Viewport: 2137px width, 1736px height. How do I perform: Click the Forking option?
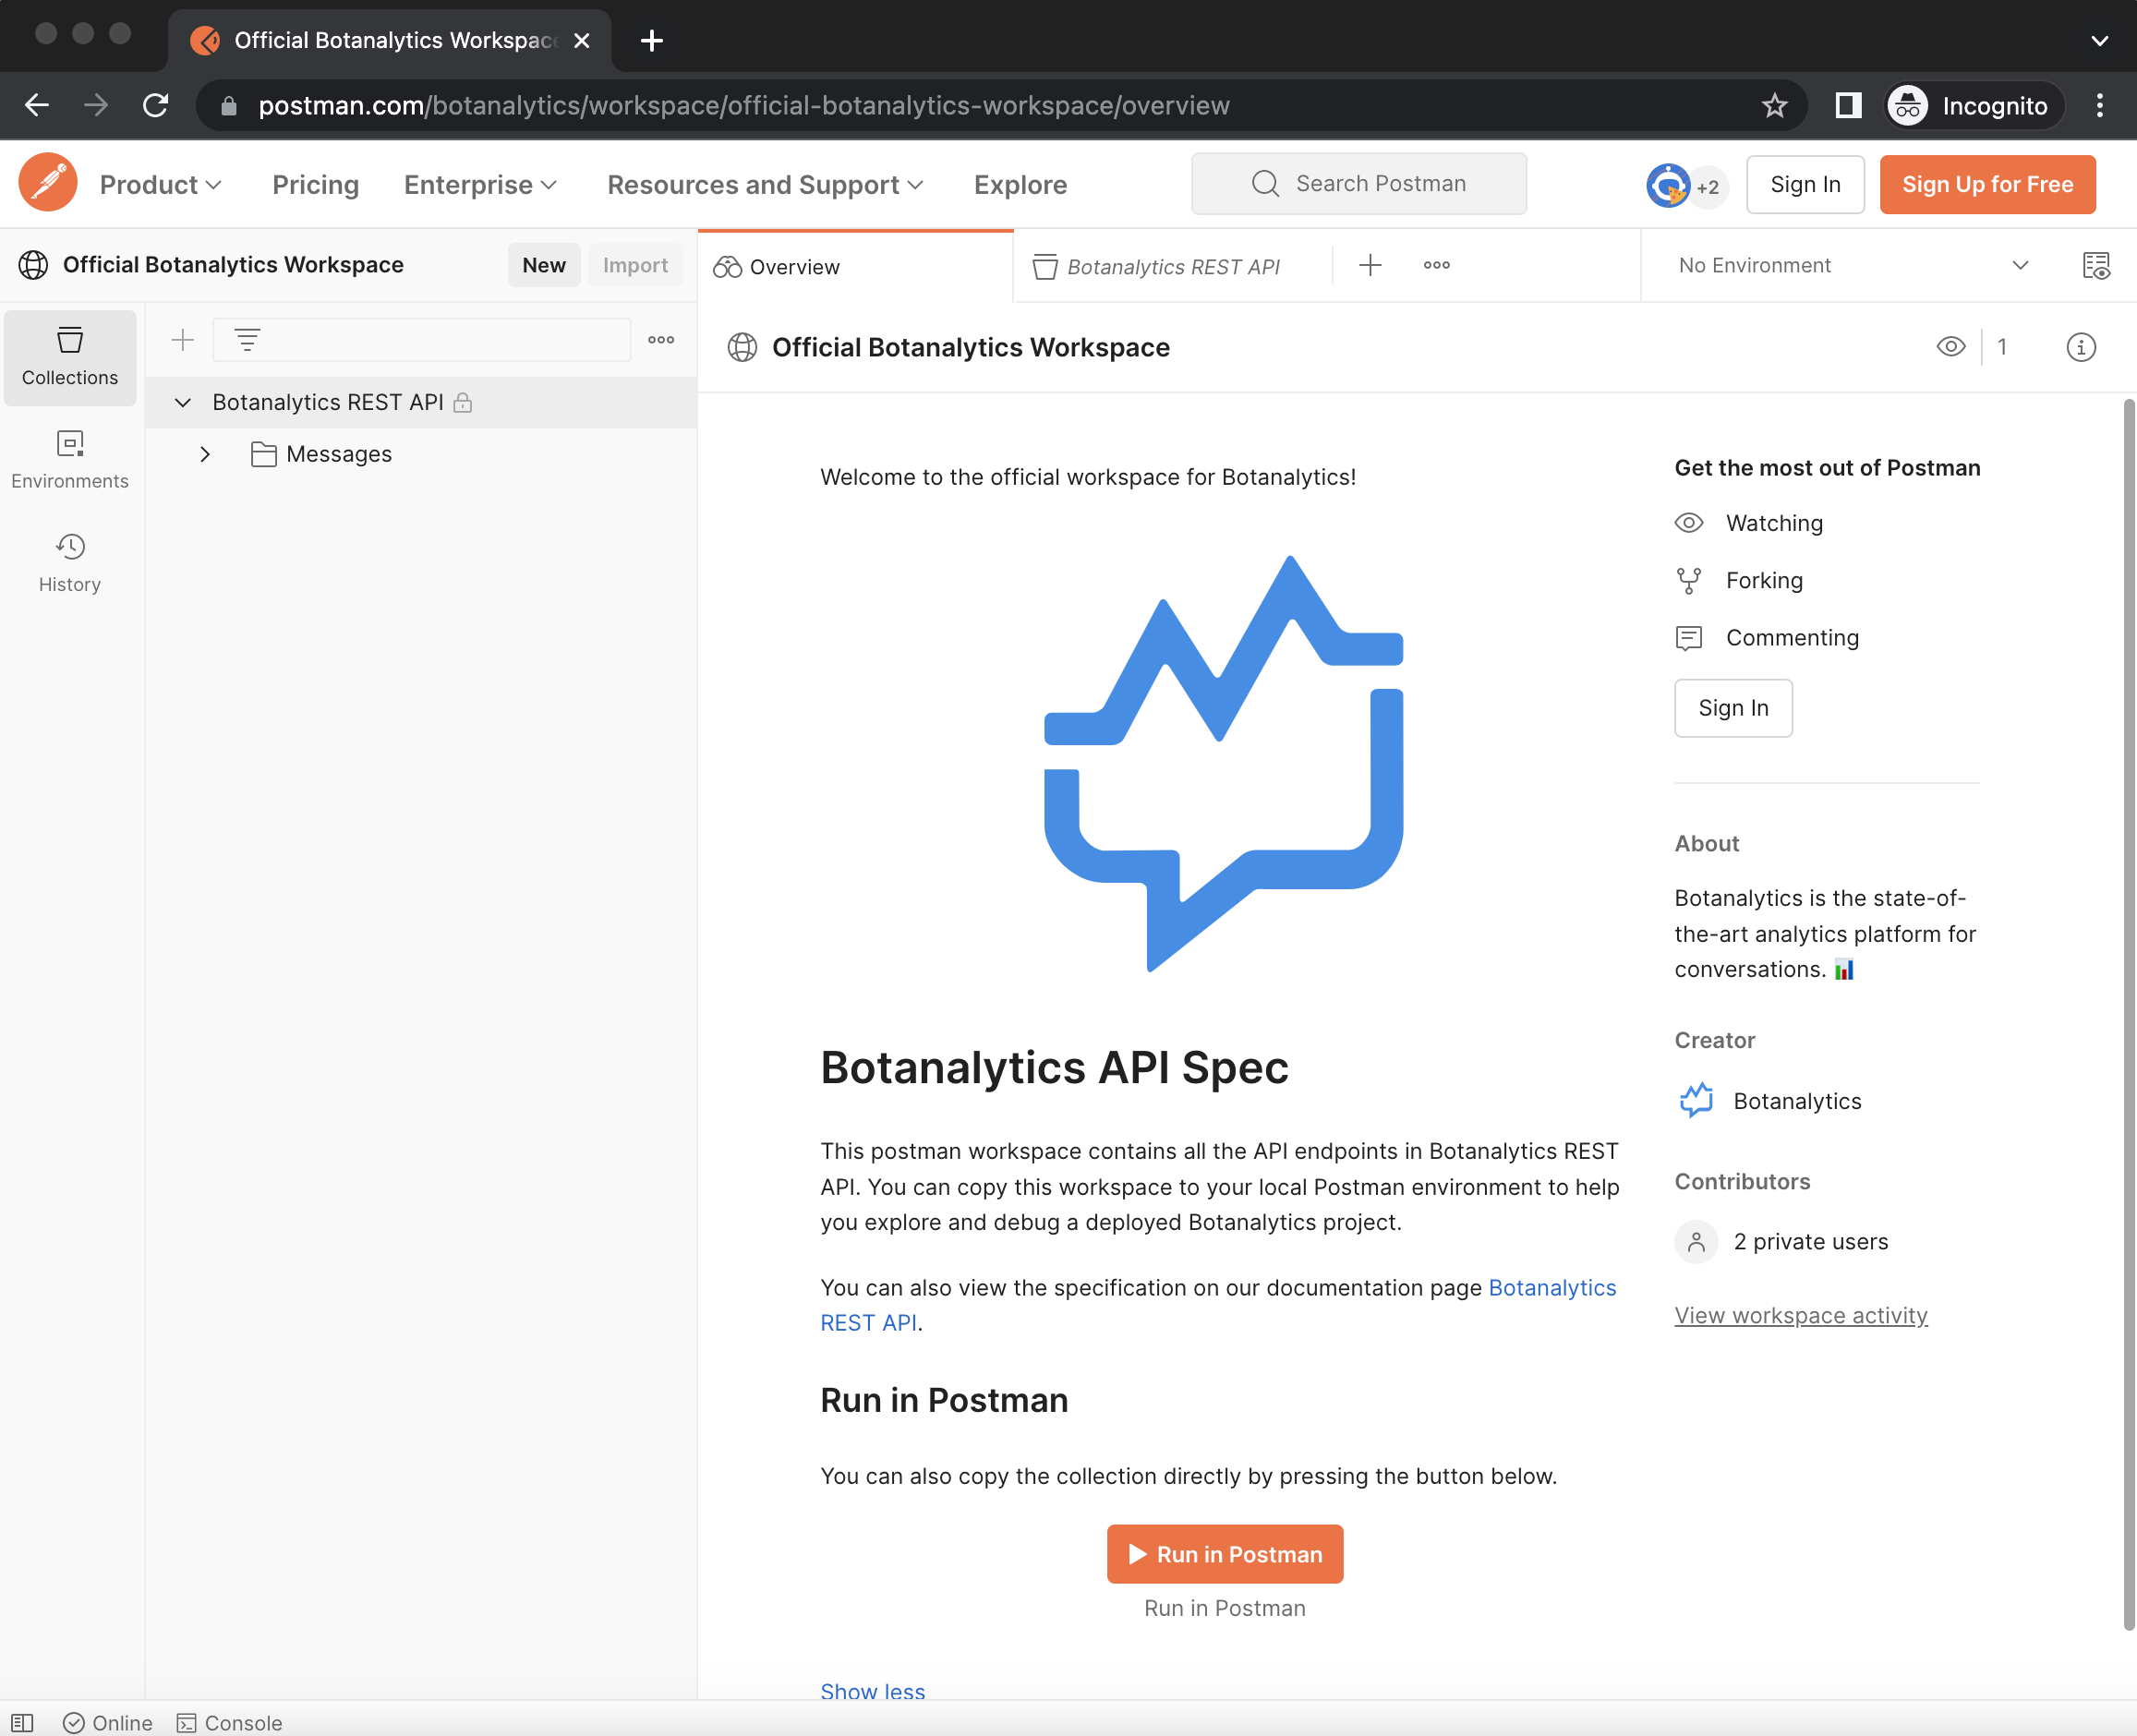coord(1739,580)
